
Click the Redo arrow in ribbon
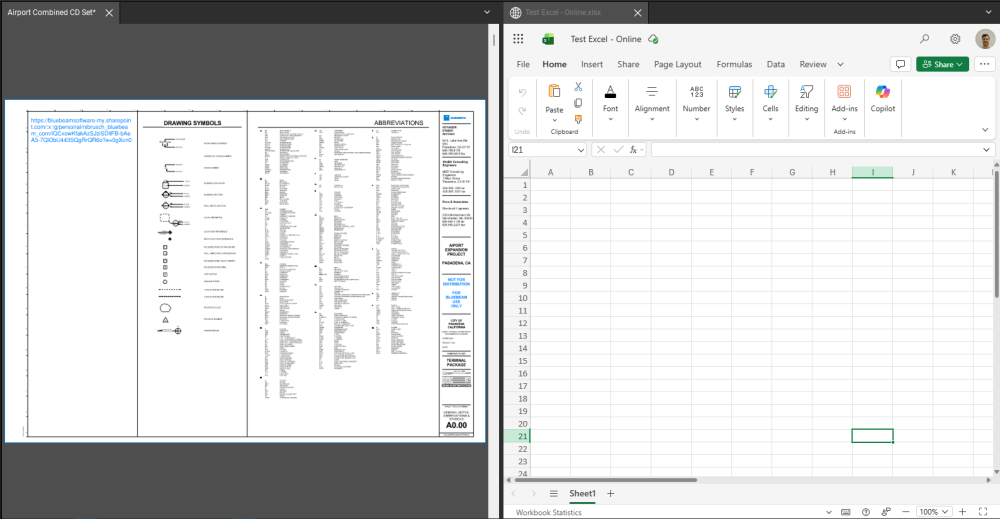pyautogui.click(x=522, y=110)
